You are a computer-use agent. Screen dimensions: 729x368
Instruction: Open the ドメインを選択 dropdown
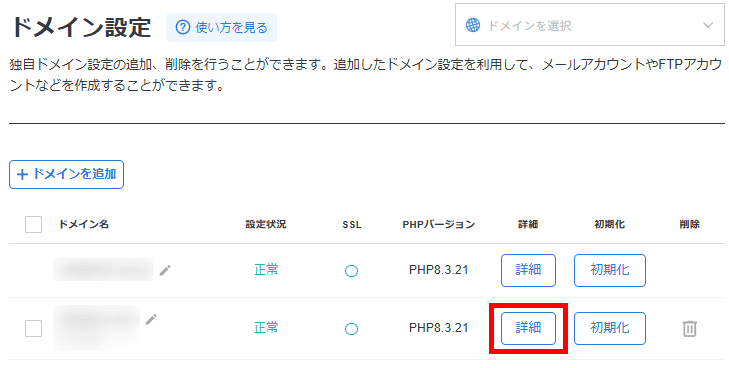coord(590,25)
